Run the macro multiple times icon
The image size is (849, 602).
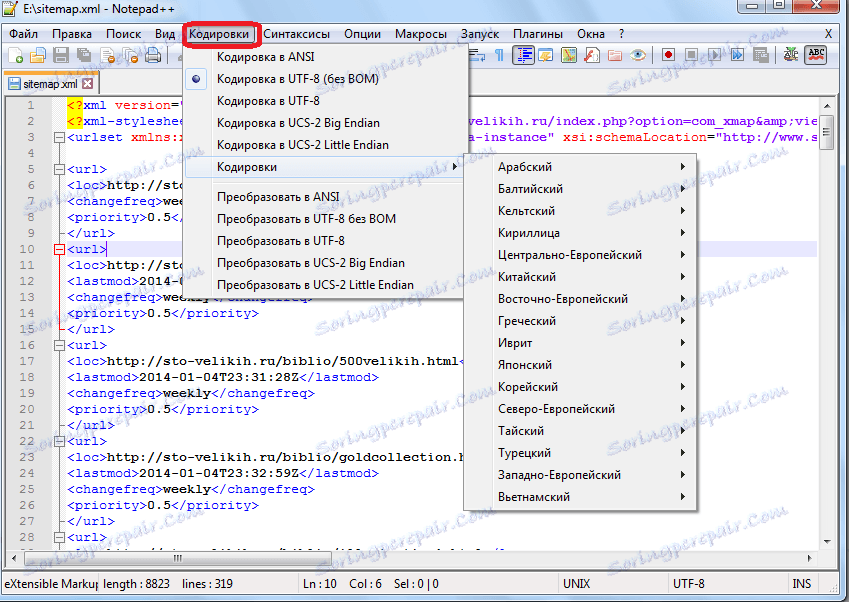[x=738, y=55]
